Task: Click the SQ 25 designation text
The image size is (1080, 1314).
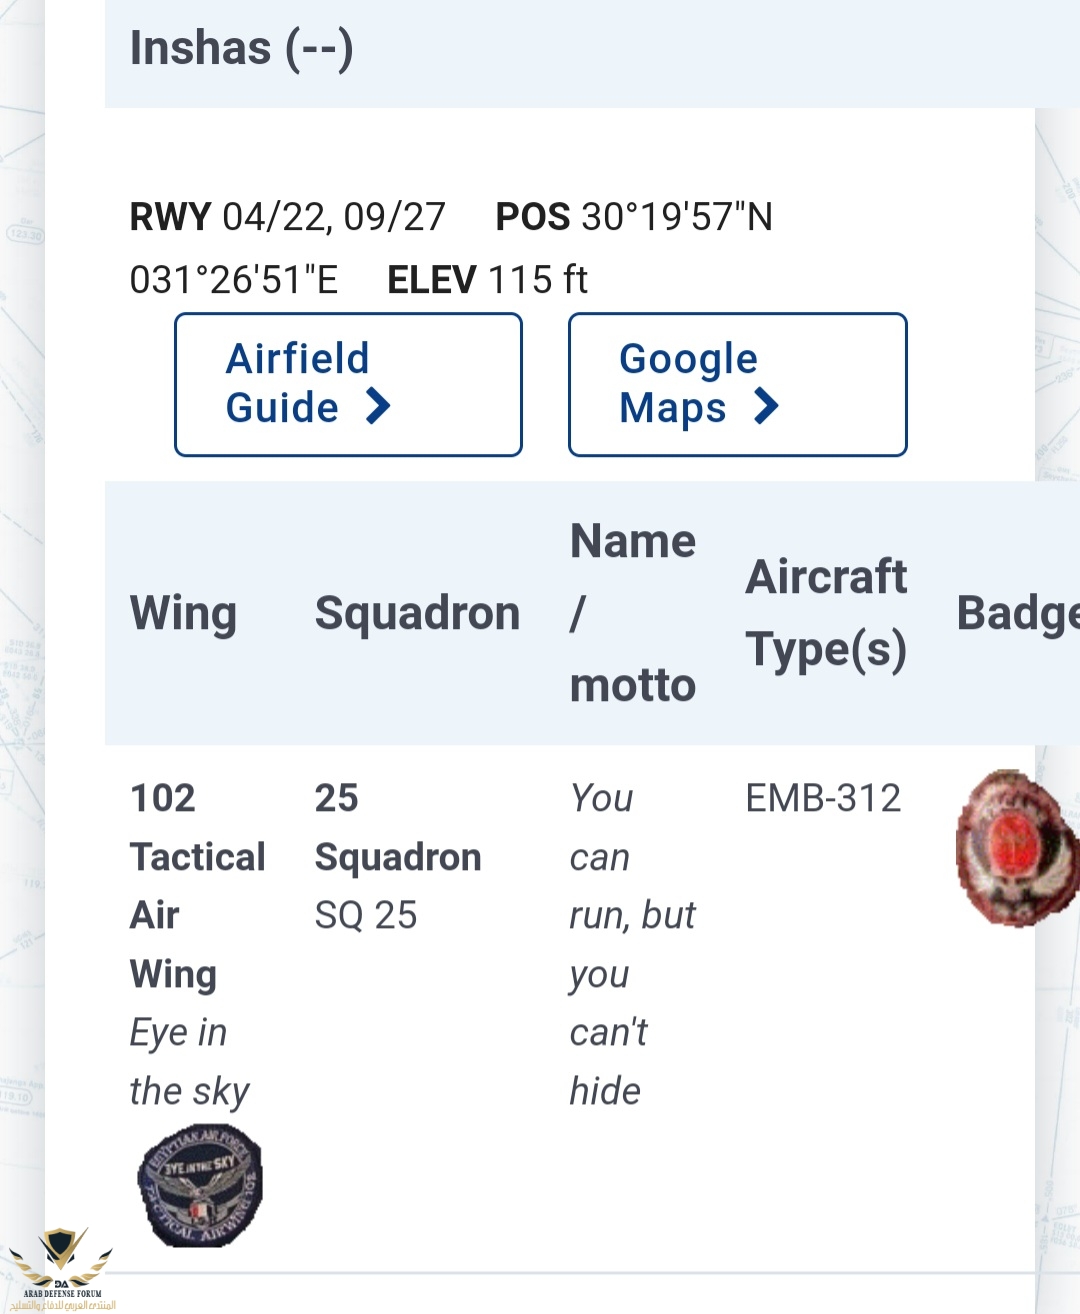Action: [366, 915]
